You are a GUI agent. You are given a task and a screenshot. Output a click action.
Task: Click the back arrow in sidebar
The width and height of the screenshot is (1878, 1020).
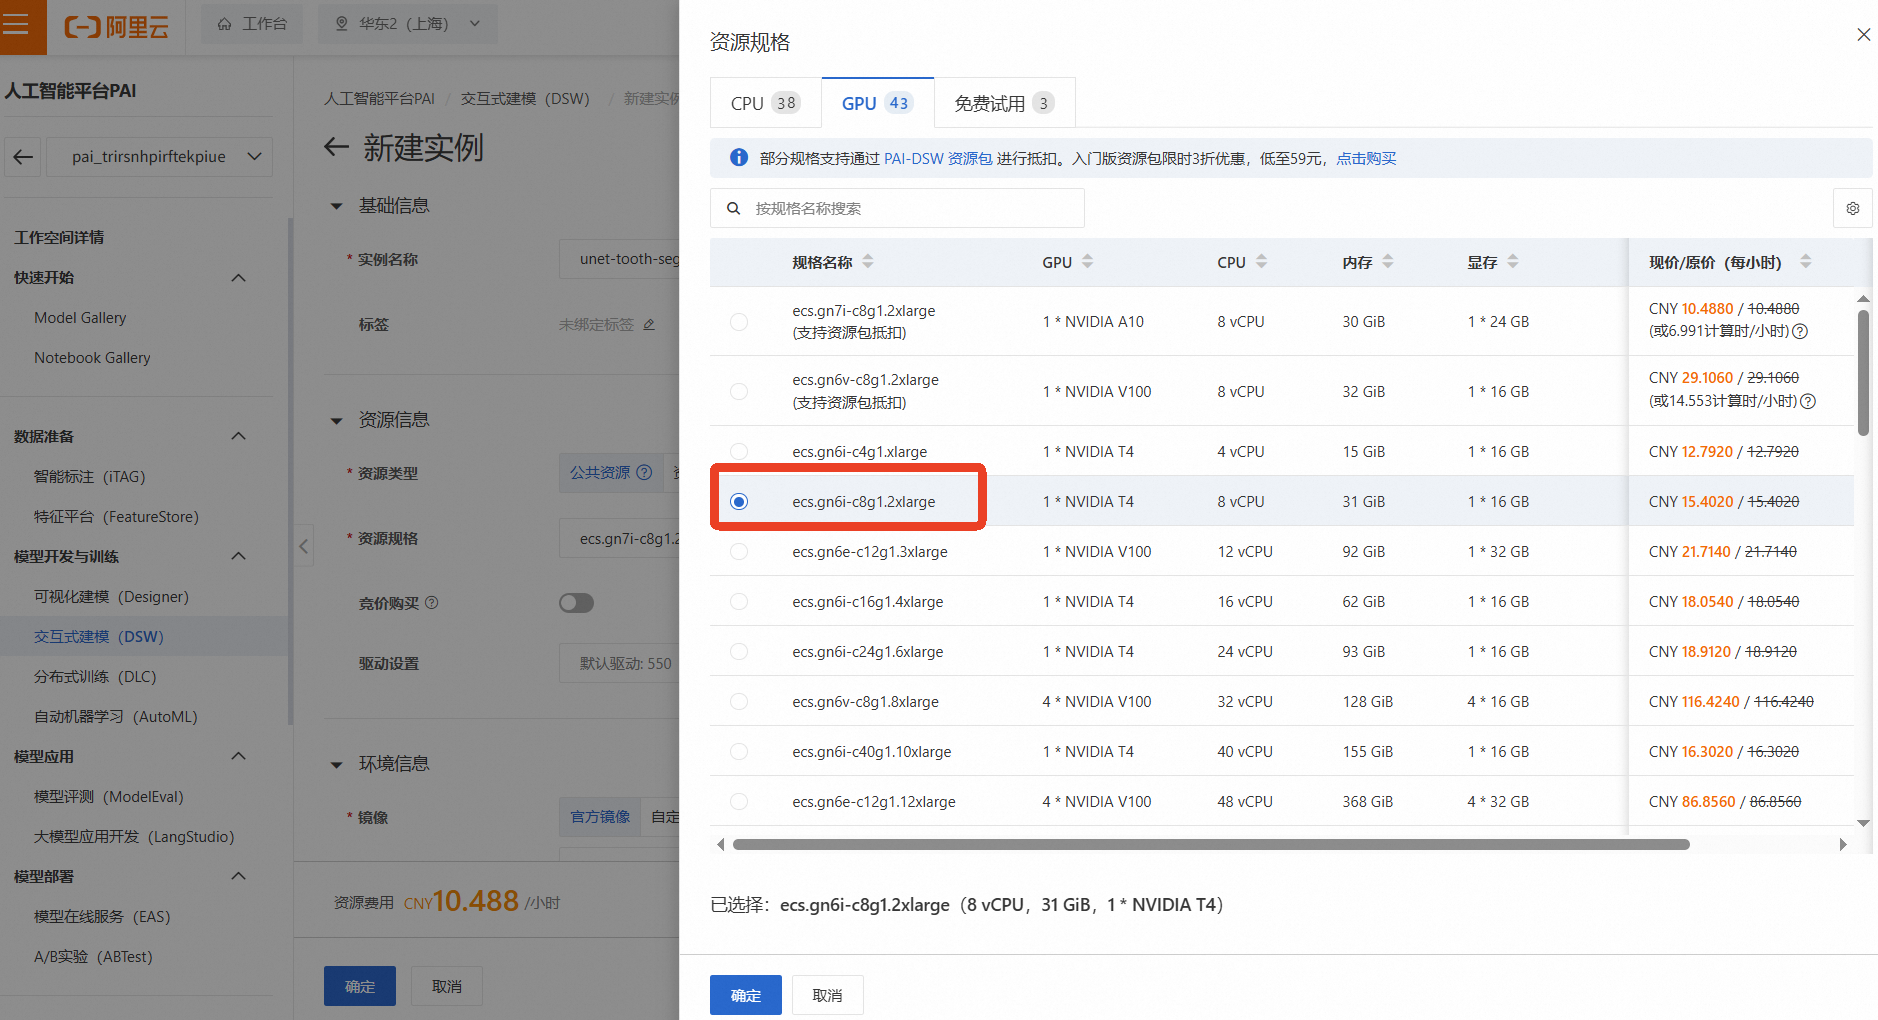(x=23, y=157)
